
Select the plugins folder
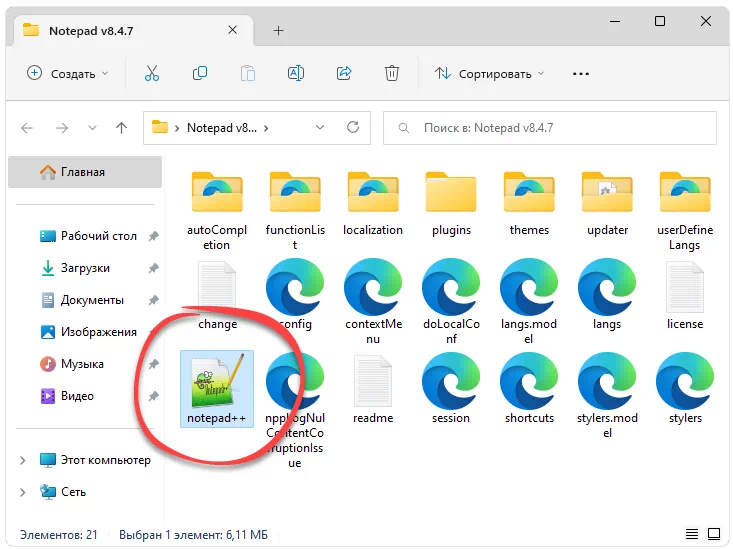(x=451, y=204)
